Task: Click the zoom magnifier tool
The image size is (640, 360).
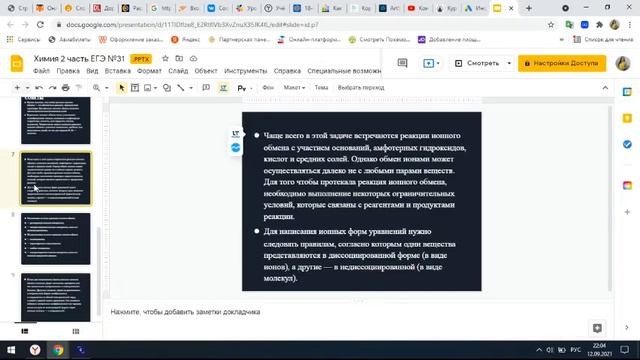Action: click(96, 88)
